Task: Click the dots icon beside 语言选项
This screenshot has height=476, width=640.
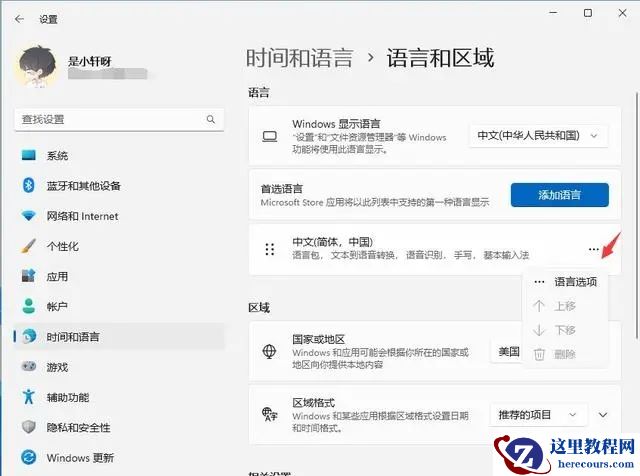Action: click(539, 282)
